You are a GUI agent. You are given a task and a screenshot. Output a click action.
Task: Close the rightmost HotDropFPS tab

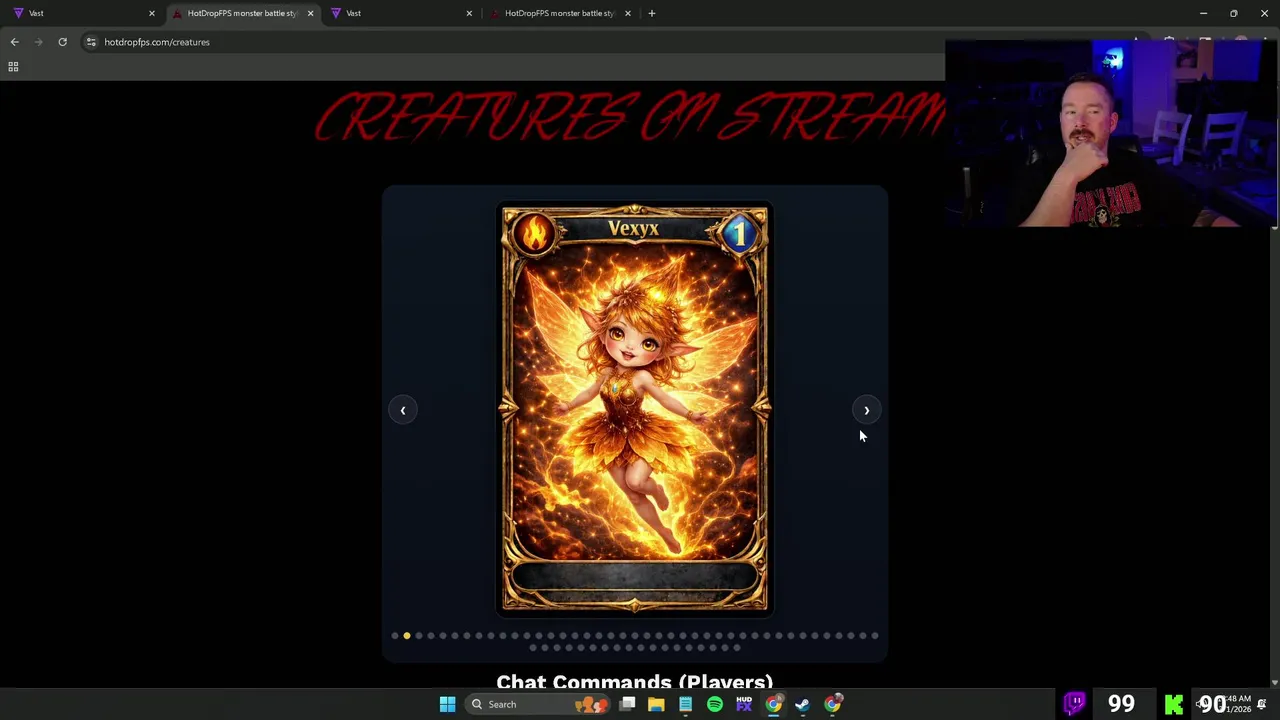tap(628, 13)
